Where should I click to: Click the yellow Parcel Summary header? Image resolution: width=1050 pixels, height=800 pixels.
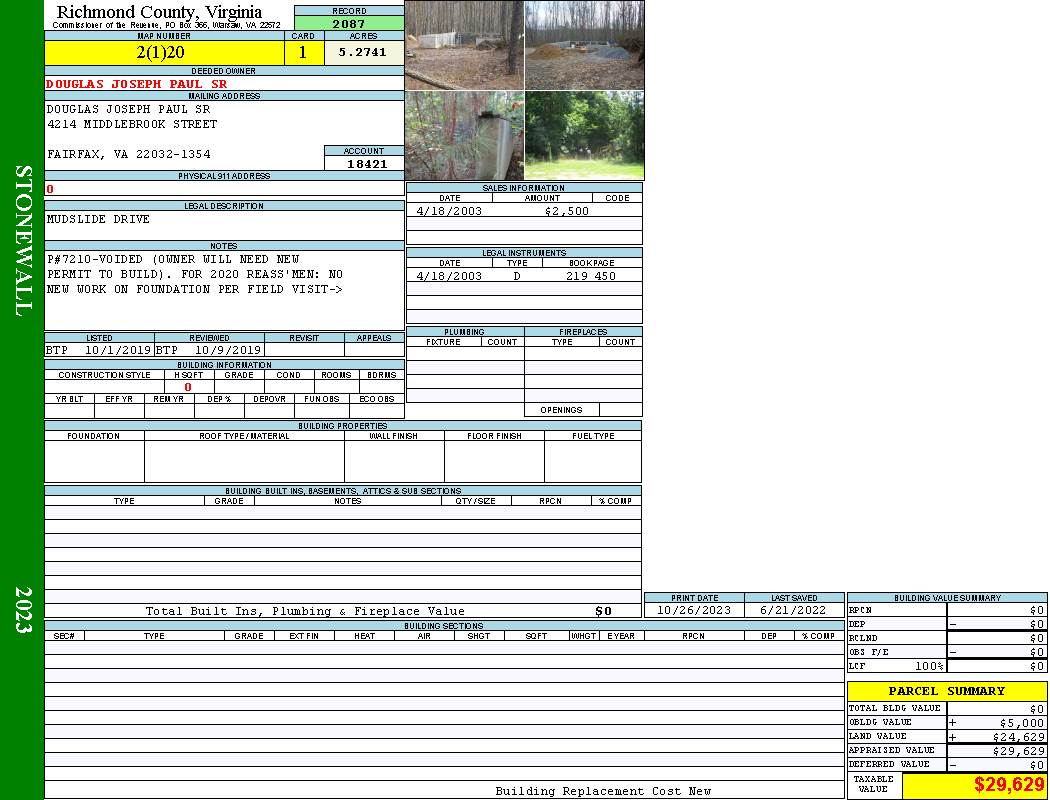pyautogui.click(x=947, y=691)
